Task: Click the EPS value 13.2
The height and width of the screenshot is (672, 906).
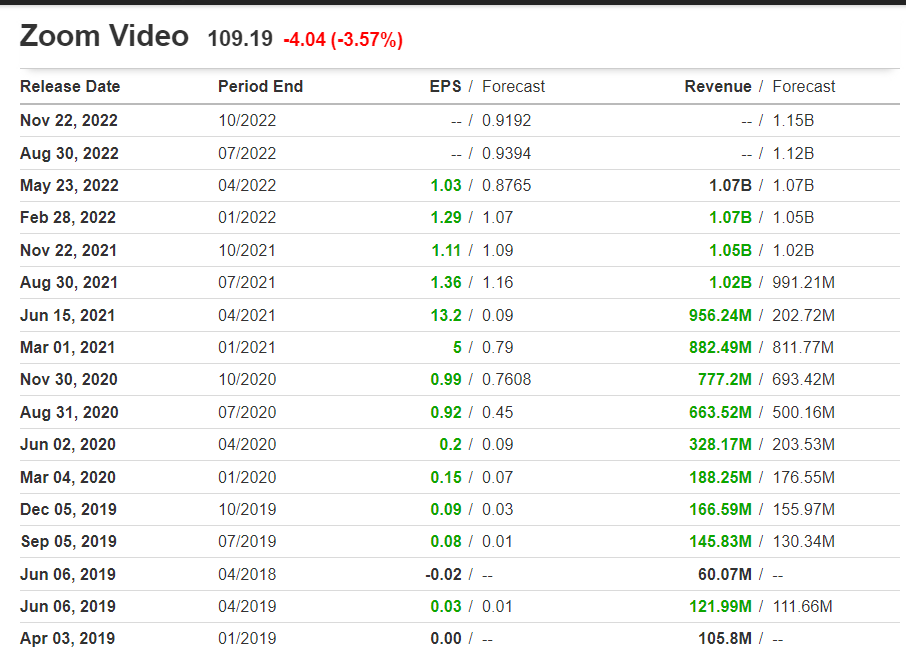Action: [446, 315]
